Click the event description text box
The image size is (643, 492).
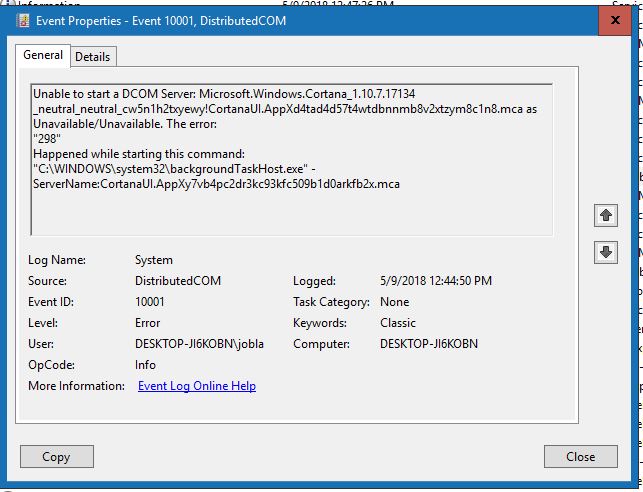(292, 159)
